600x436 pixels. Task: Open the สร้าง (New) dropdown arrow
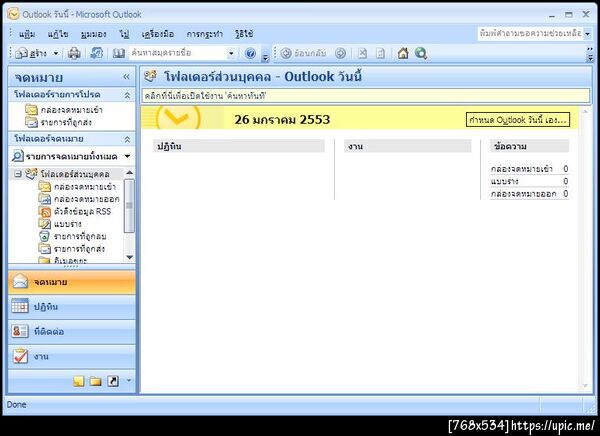(56, 53)
